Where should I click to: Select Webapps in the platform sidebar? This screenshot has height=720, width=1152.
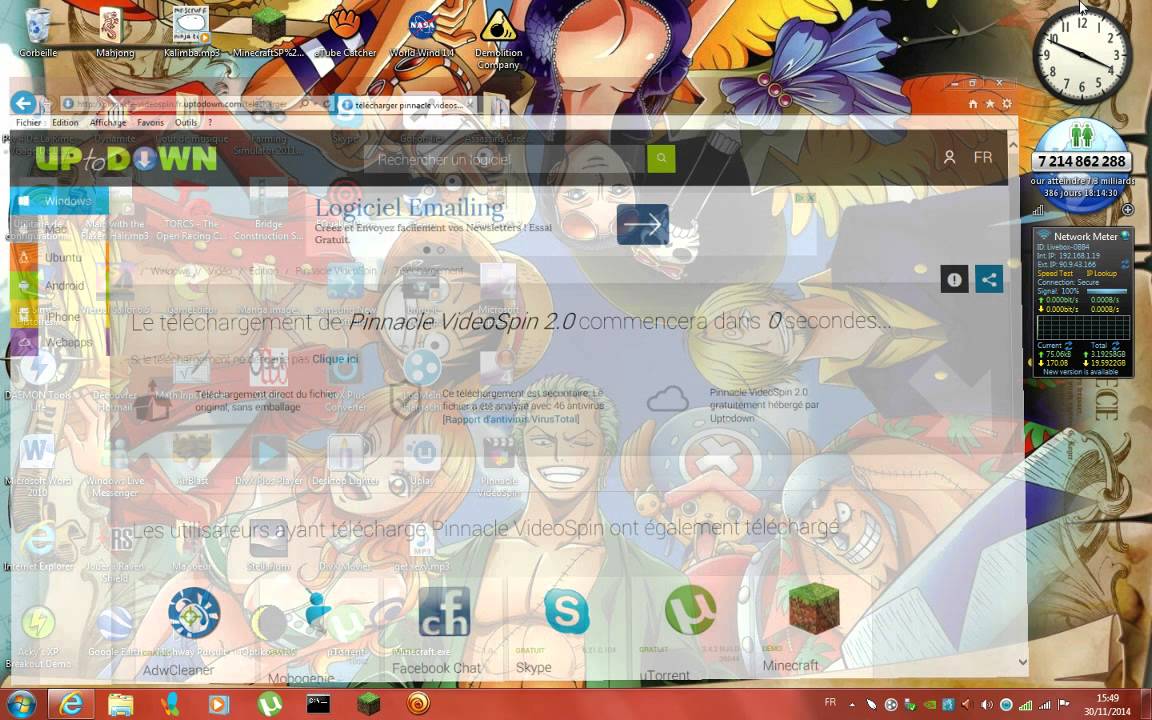[x=60, y=342]
